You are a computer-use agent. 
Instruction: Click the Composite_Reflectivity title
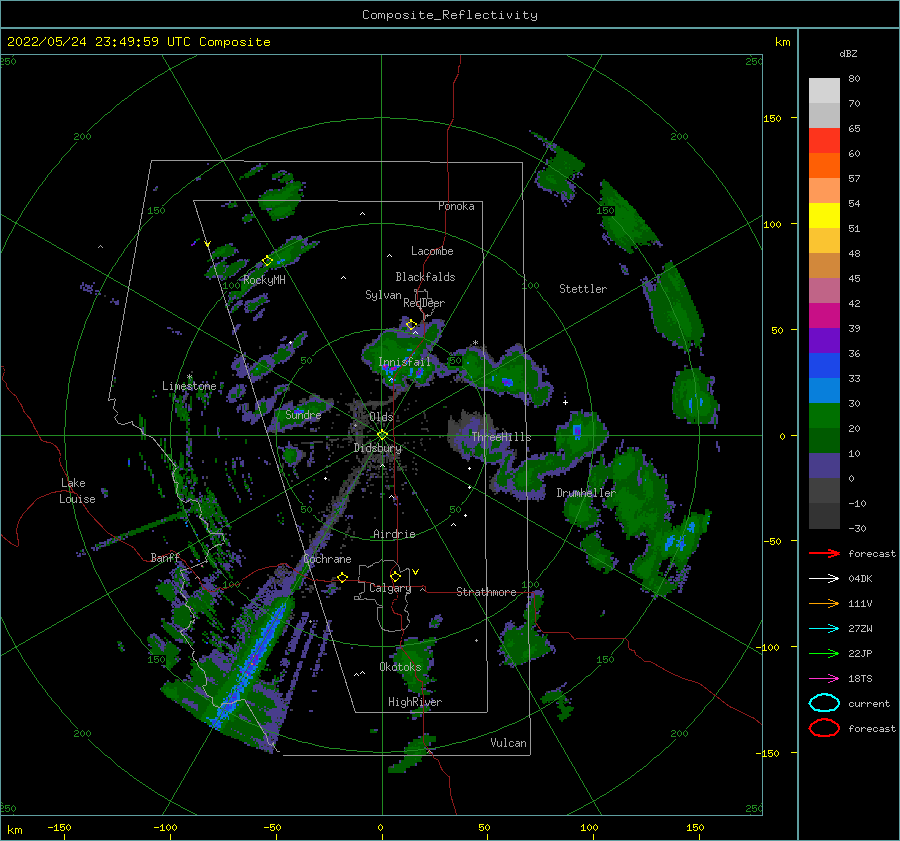tap(450, 15)
